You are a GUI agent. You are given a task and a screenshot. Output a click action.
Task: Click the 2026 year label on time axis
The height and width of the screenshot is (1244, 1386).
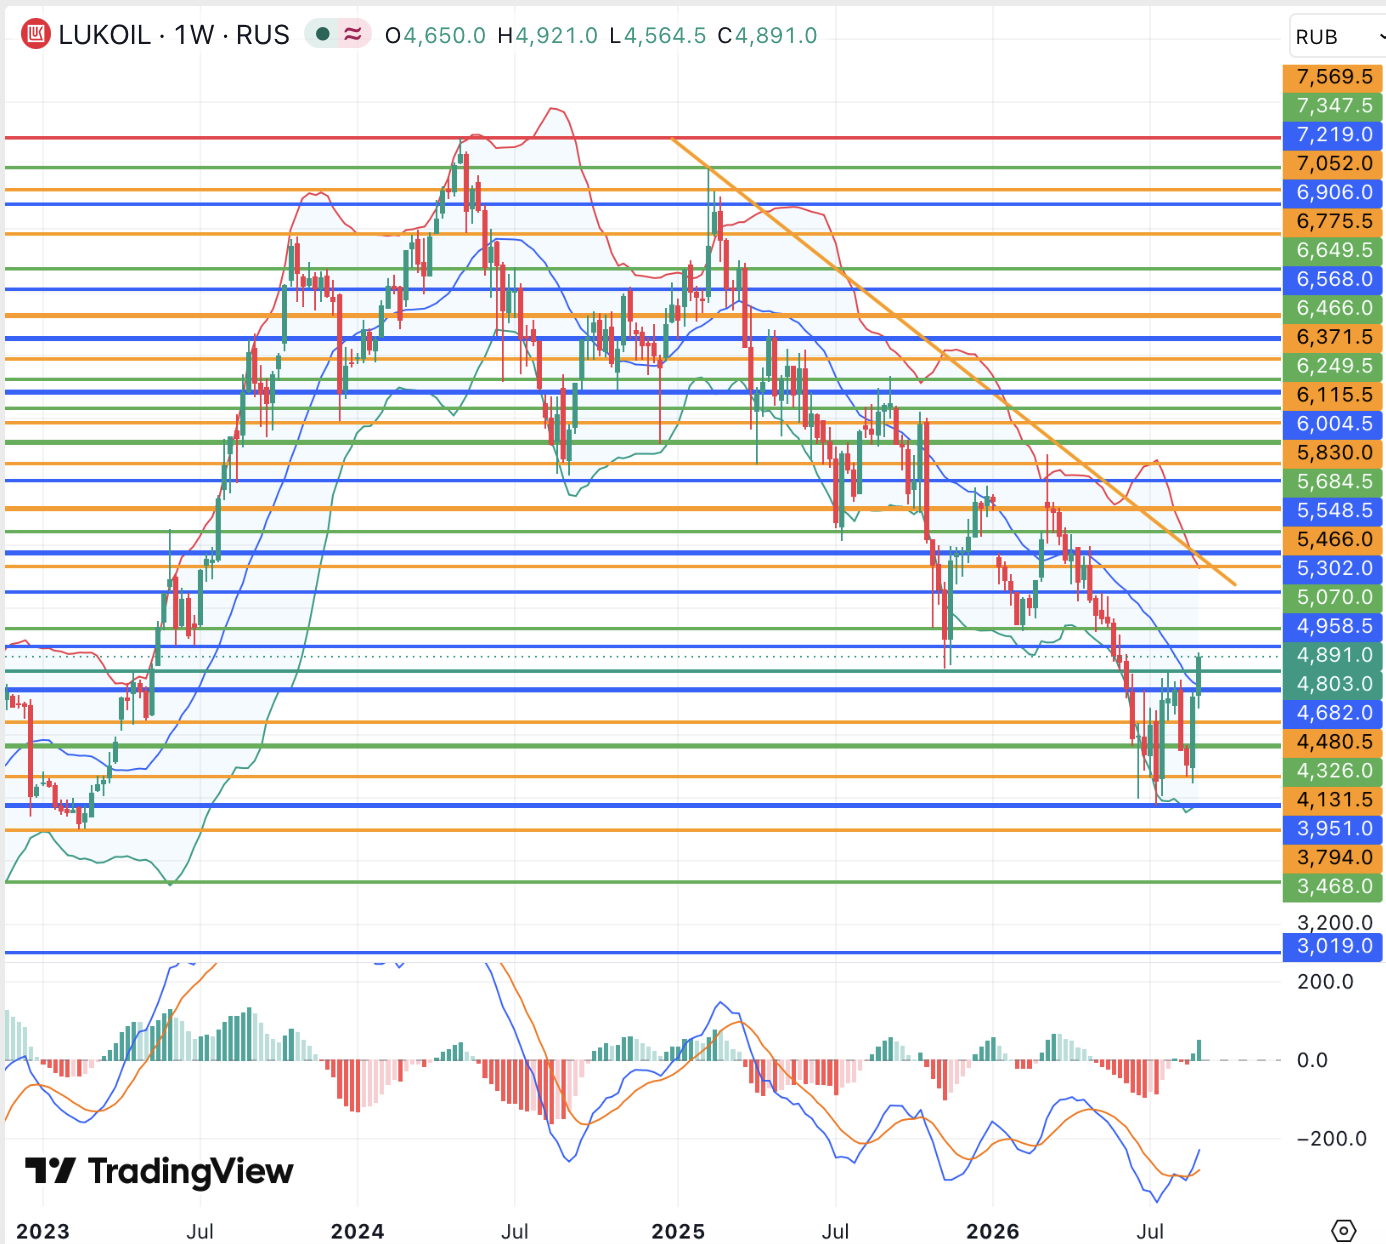[x=993, y=1231]
